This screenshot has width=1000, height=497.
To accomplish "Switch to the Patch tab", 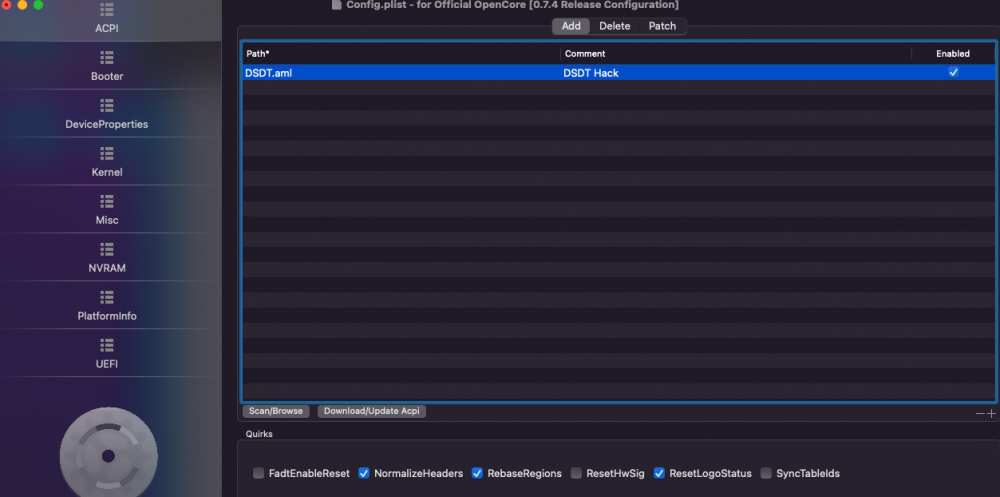I will pos(662,26).
